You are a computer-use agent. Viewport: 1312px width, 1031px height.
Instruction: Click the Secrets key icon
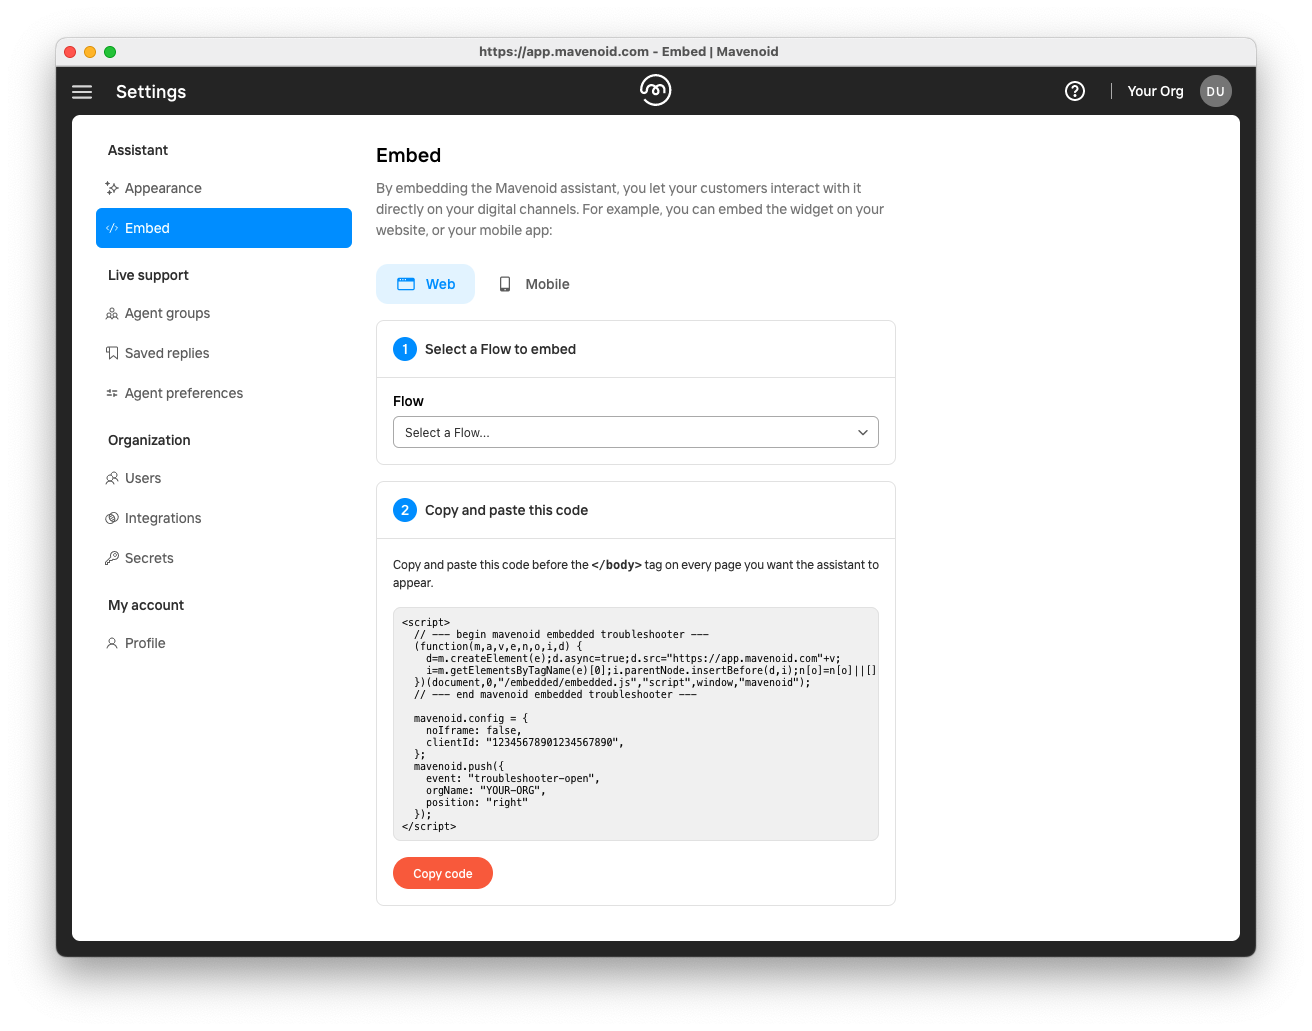[x=112, y=558]
